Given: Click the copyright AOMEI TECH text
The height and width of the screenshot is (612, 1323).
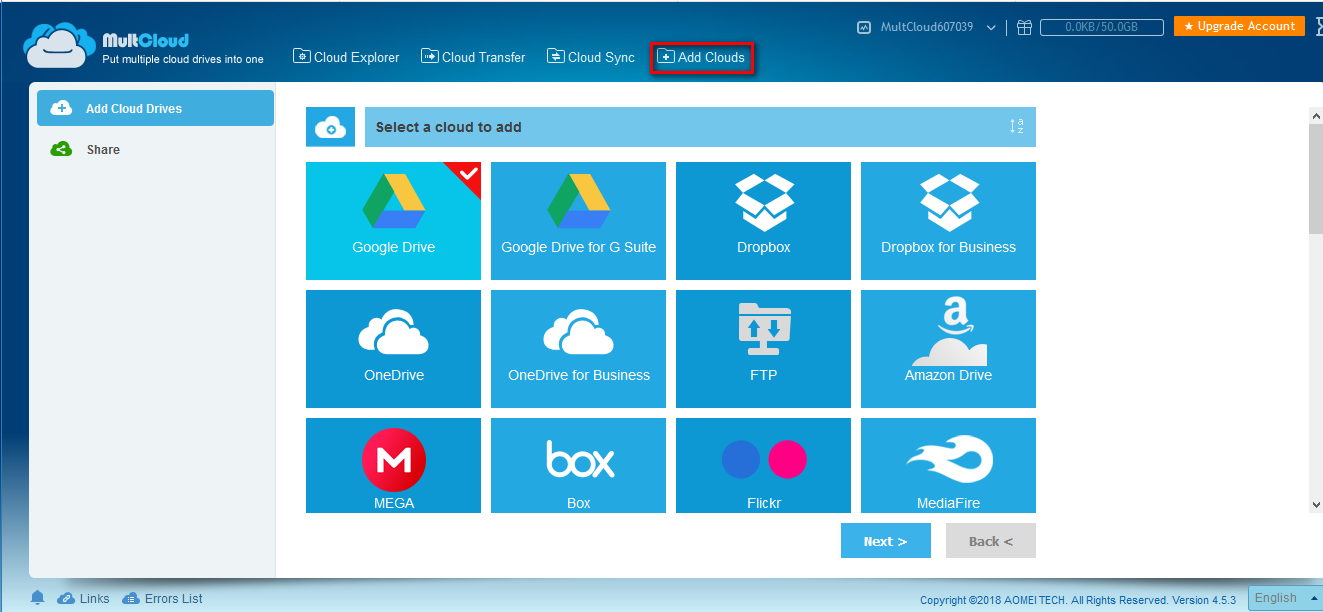Looking at the screenshot, I should 1078,600.
